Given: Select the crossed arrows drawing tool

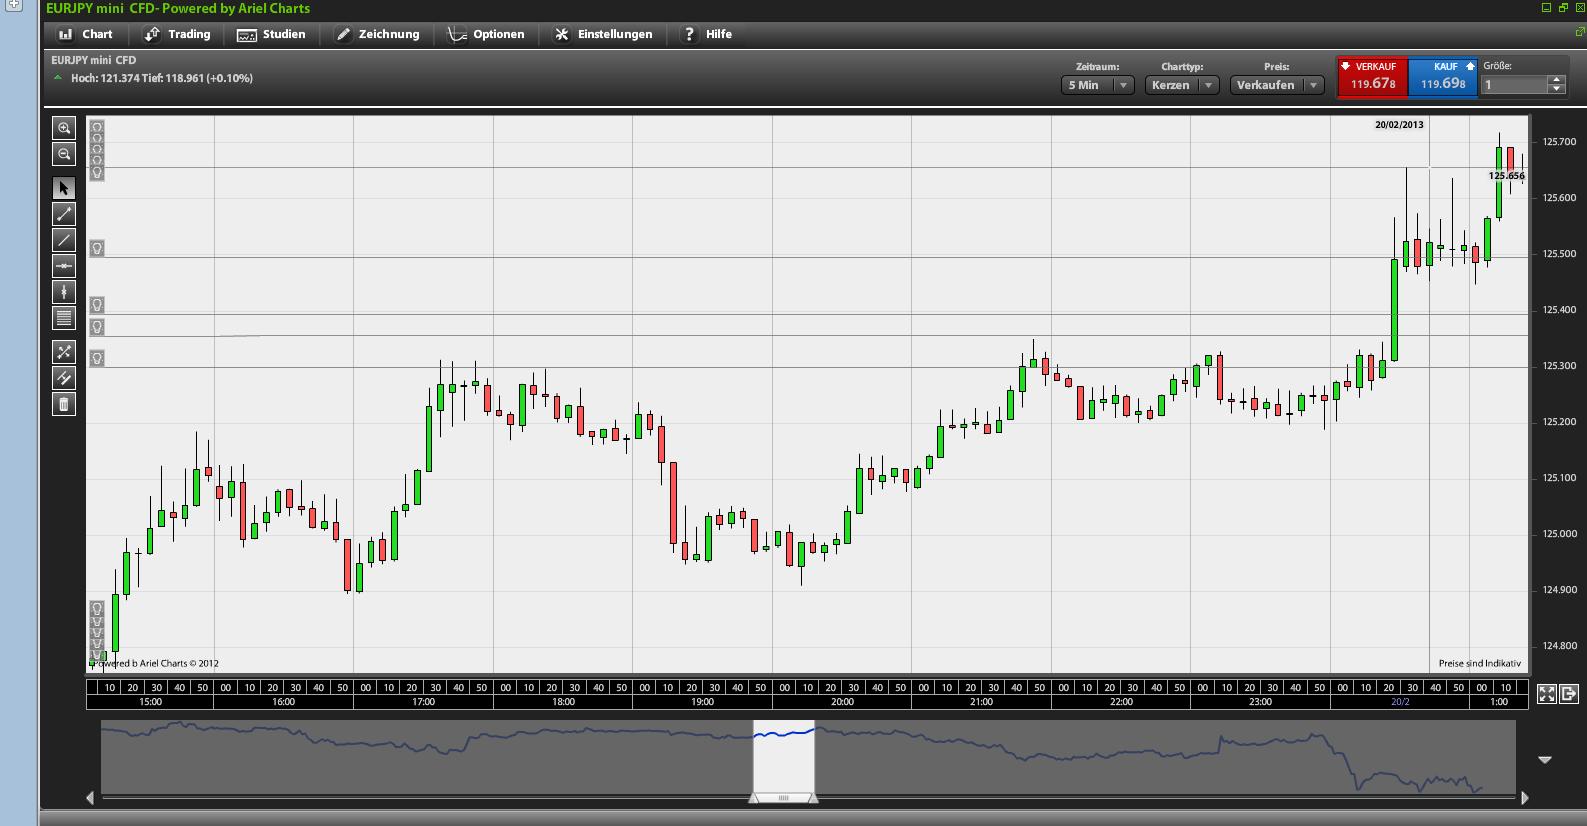Looking at the screenshot, I should coord(64,352).
